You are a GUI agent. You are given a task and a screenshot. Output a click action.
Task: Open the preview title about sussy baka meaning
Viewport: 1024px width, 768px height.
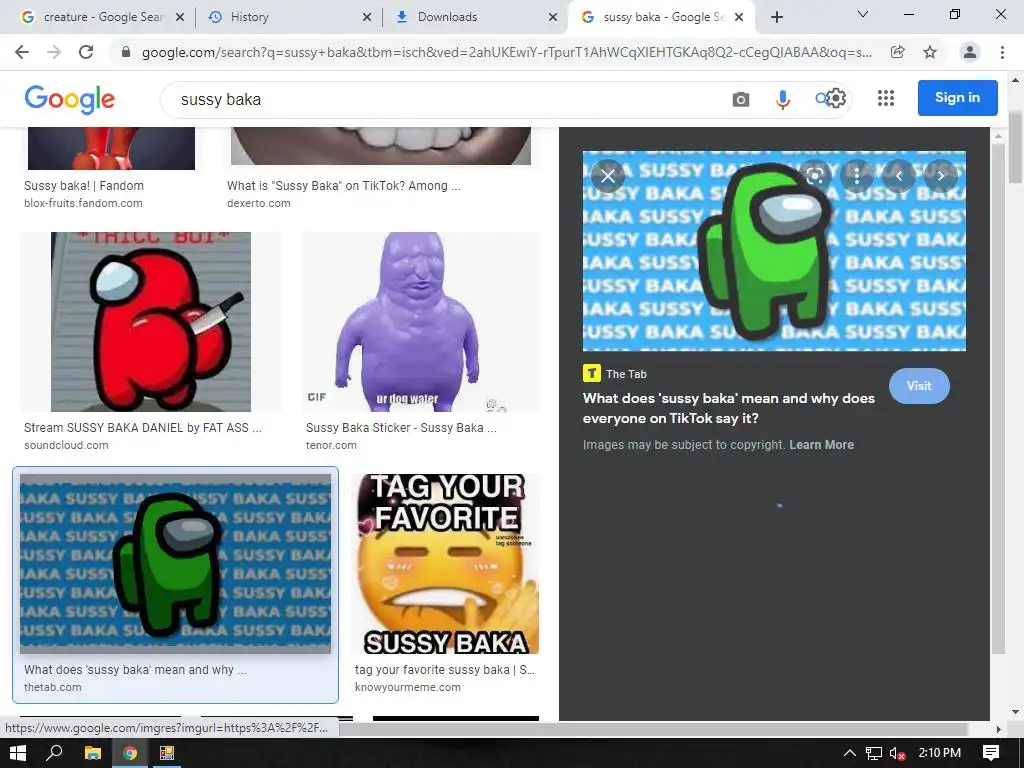coord(729,408)
